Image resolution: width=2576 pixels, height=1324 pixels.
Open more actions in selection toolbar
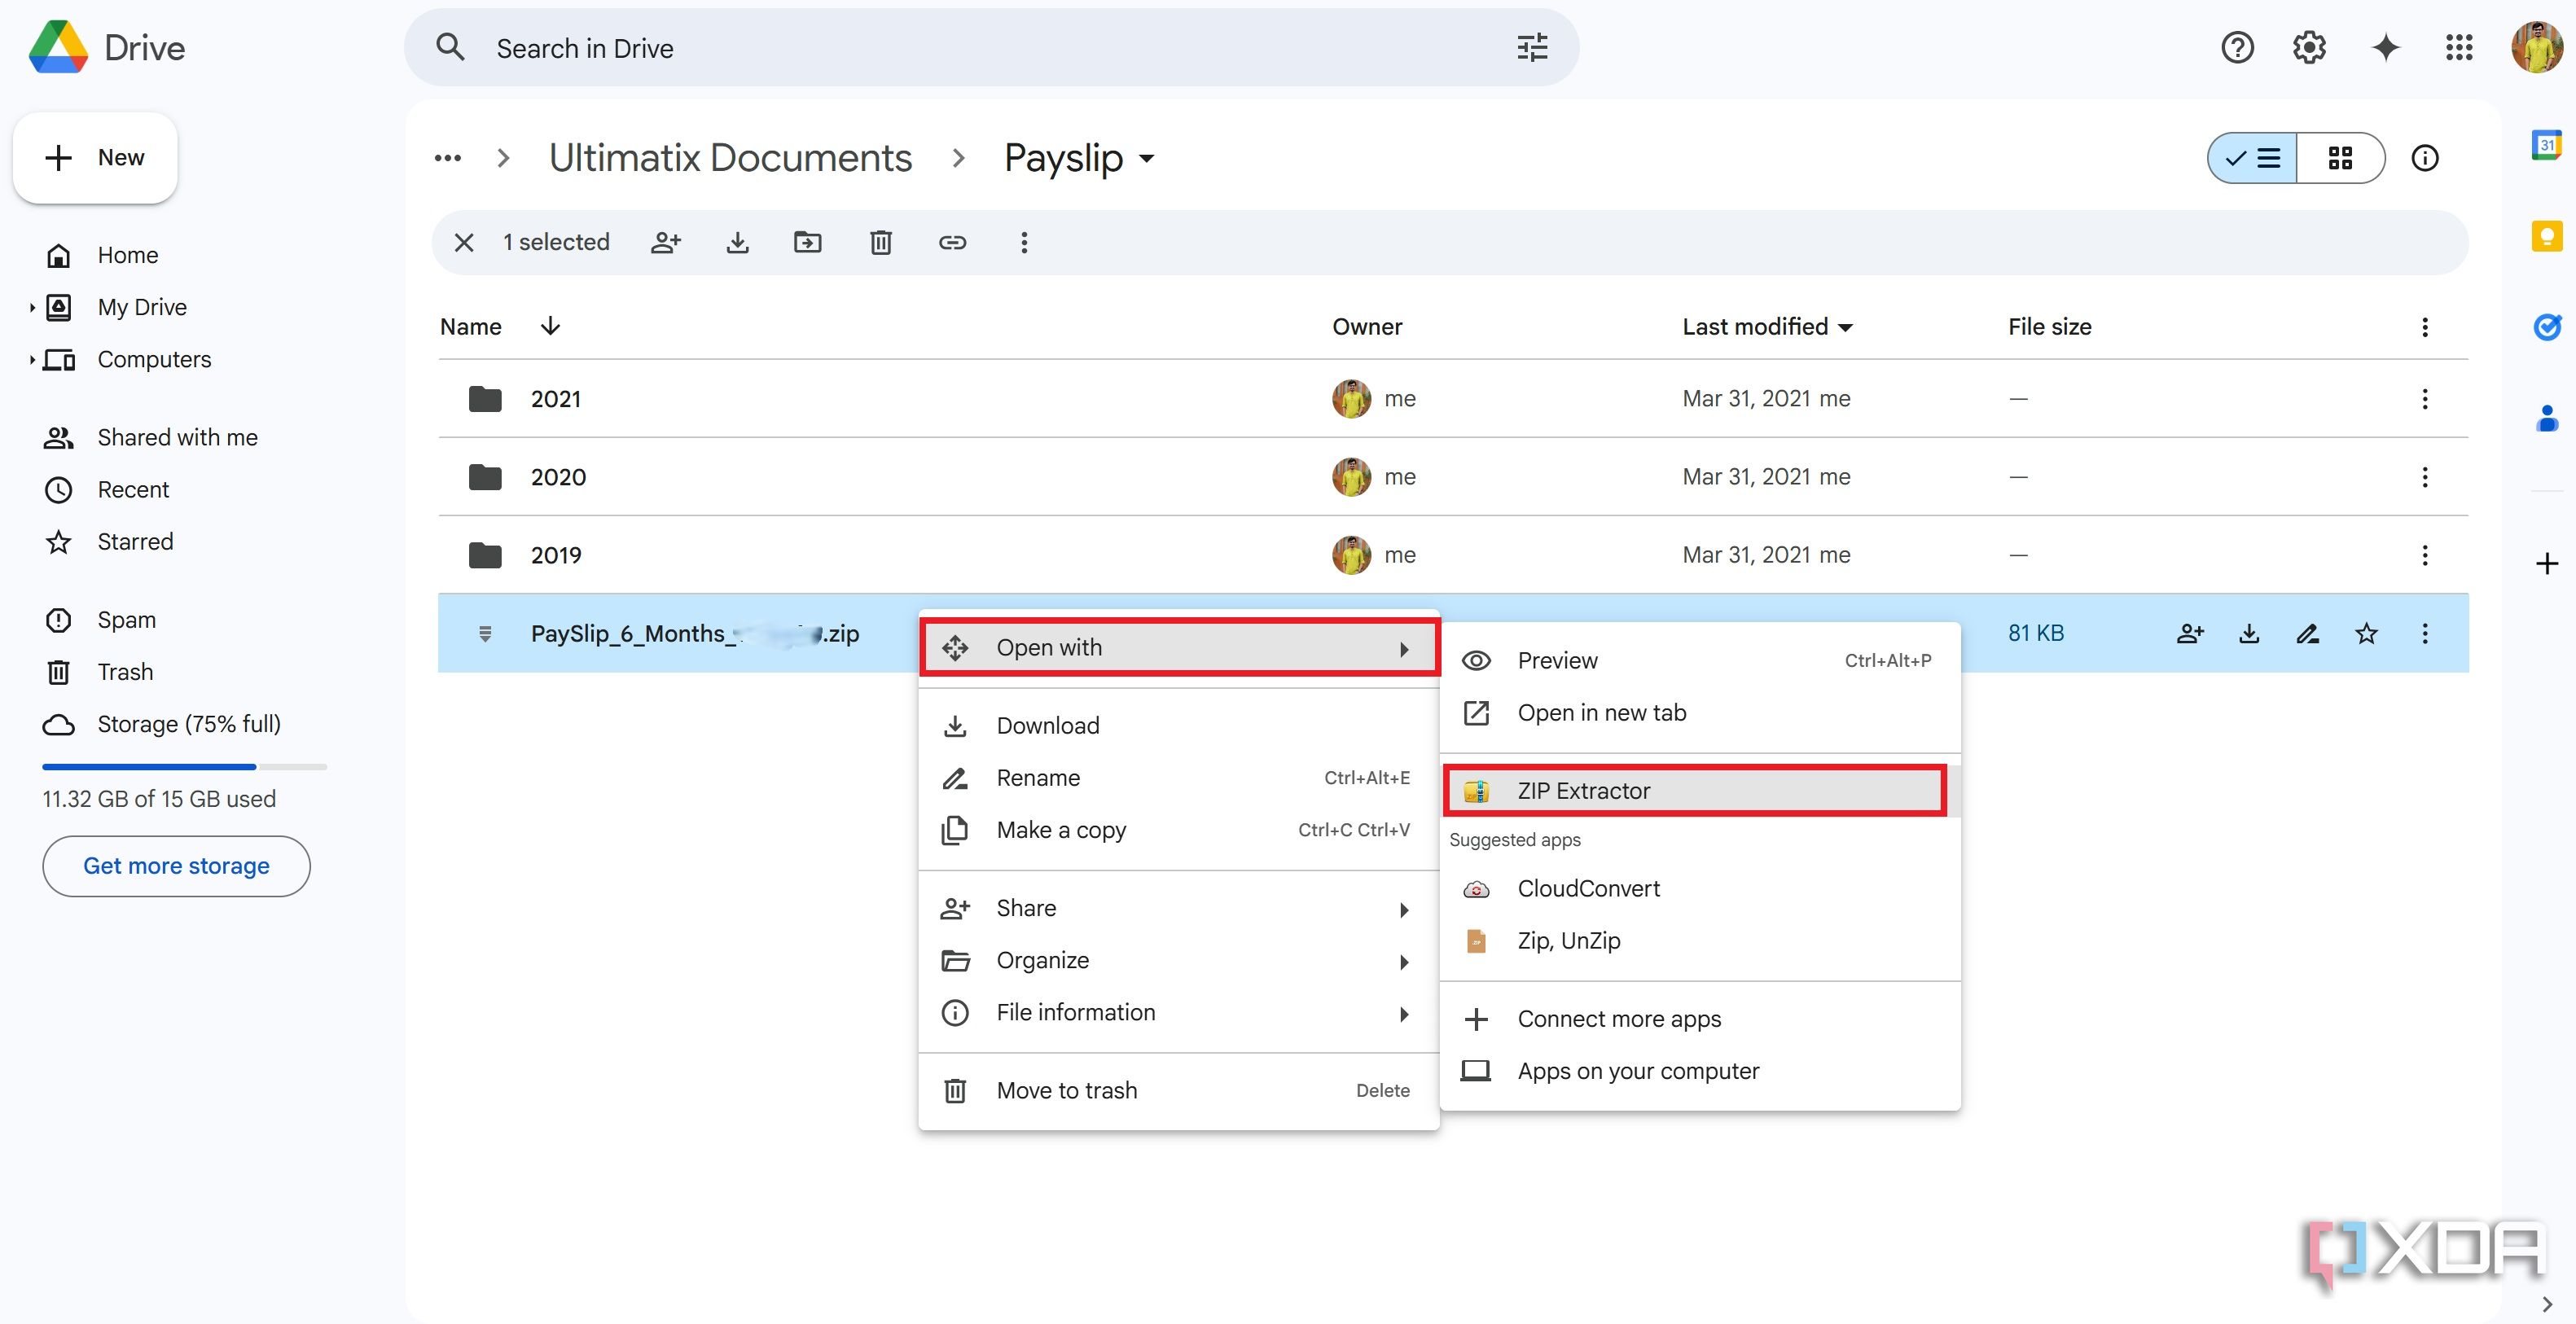(1023, 242)
